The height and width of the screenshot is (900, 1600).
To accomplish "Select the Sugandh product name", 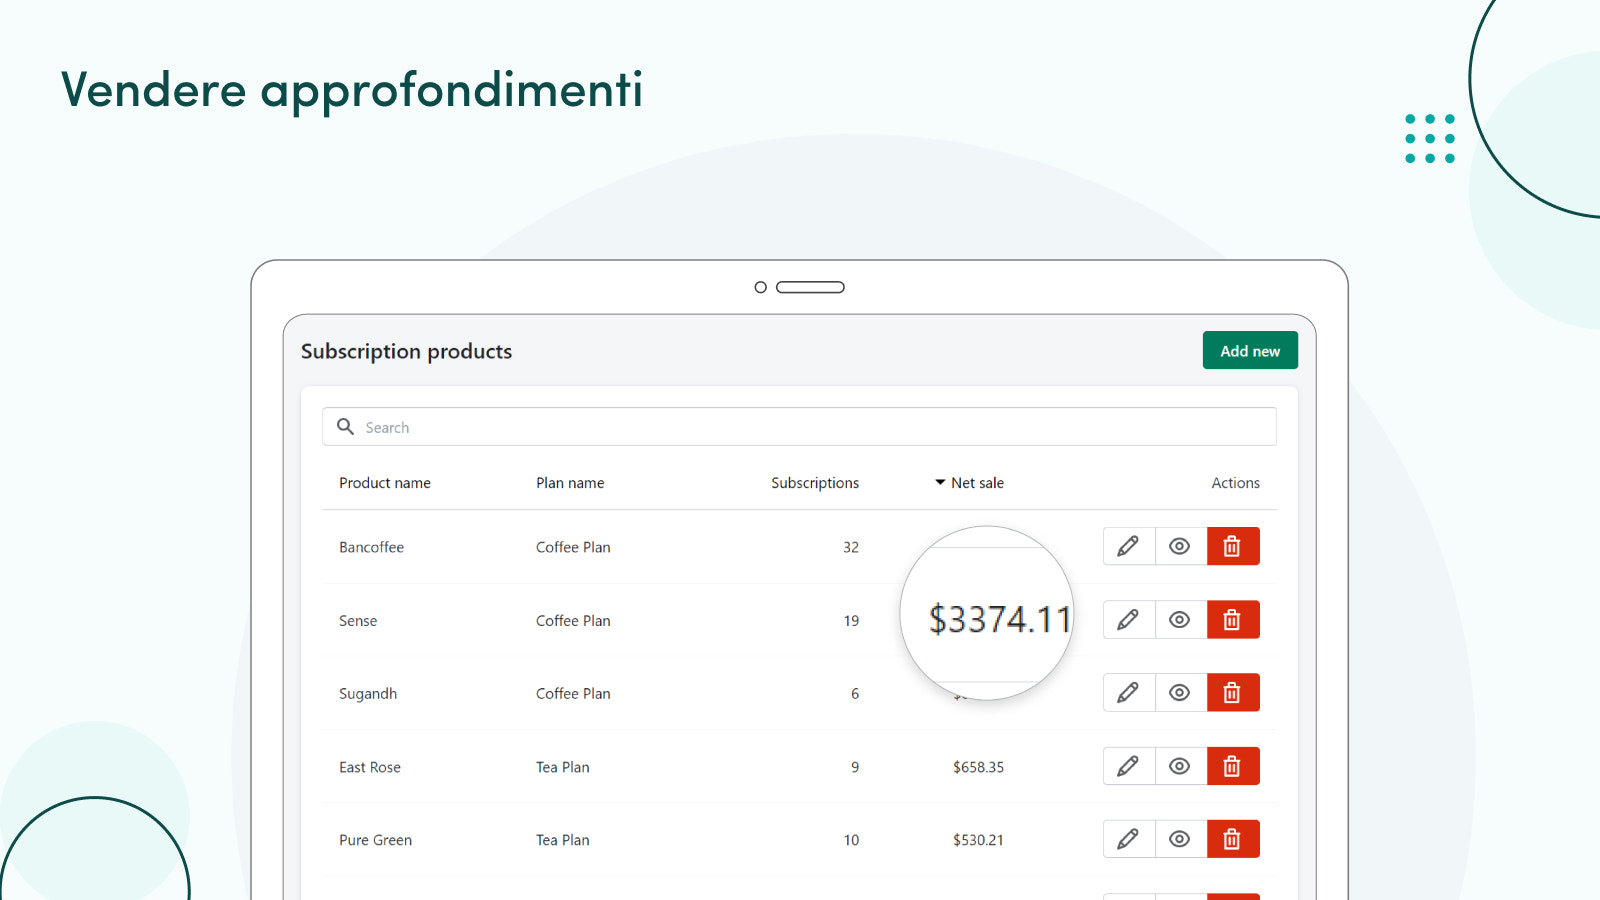I will (368, 694).
